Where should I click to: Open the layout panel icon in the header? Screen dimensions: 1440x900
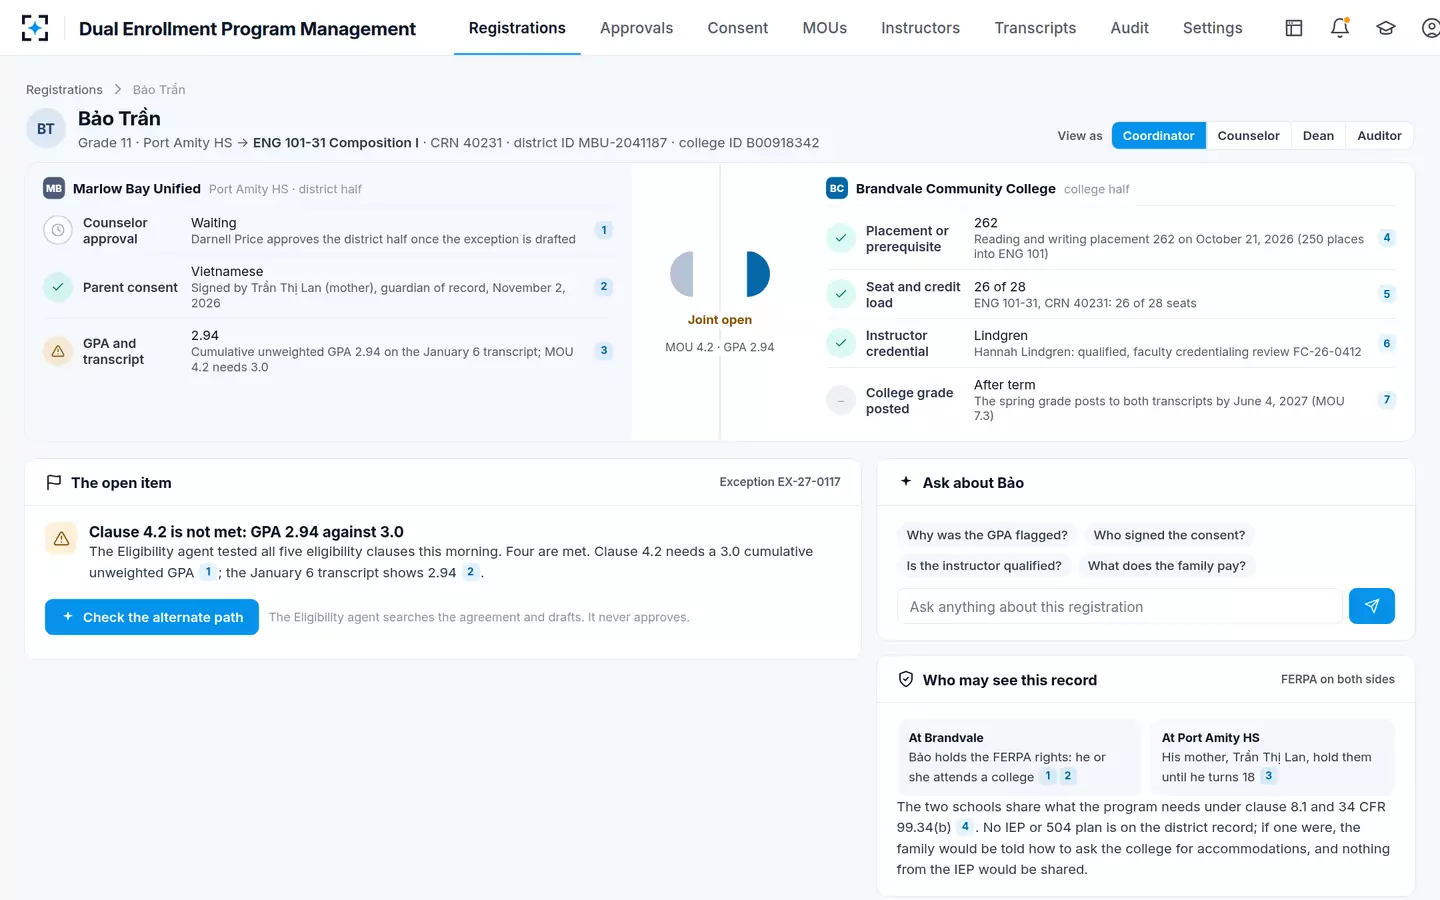(1294, 28)
